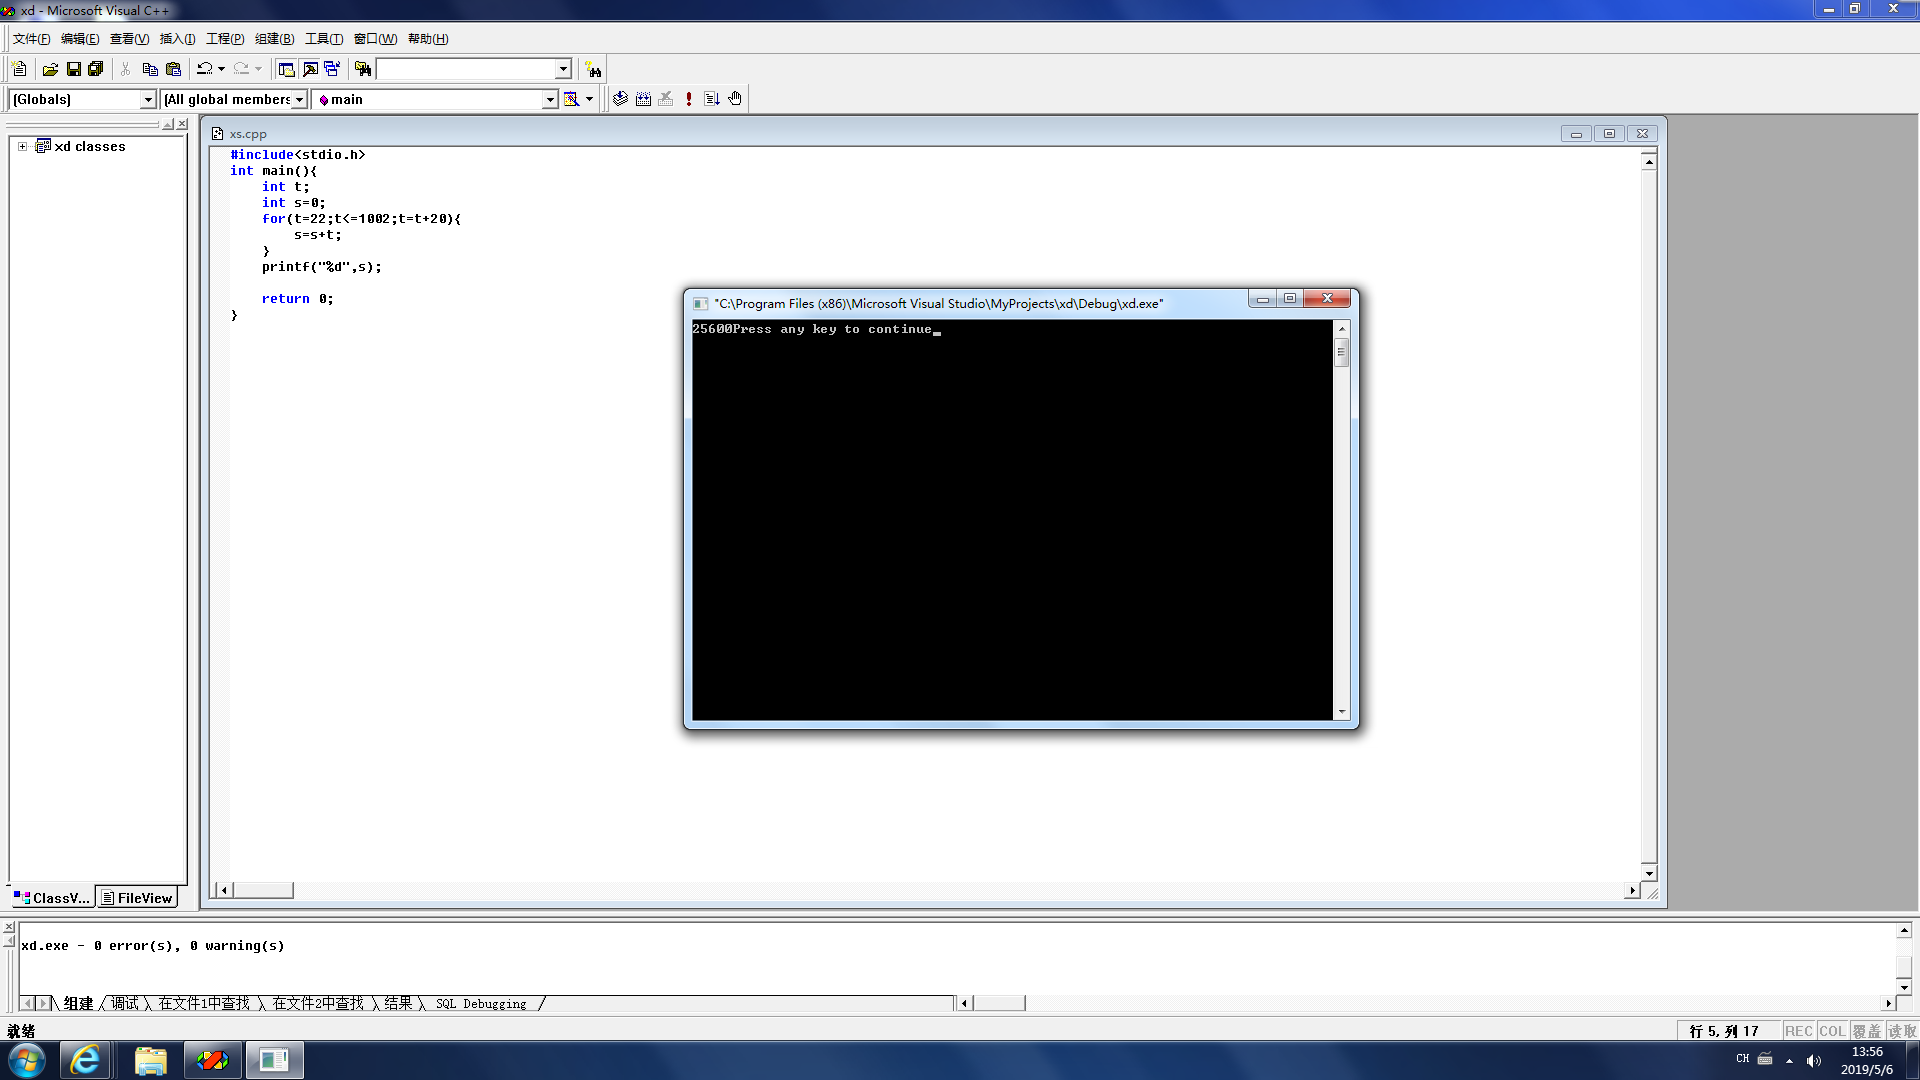Run program with red exclamation icon

[689, 99]
